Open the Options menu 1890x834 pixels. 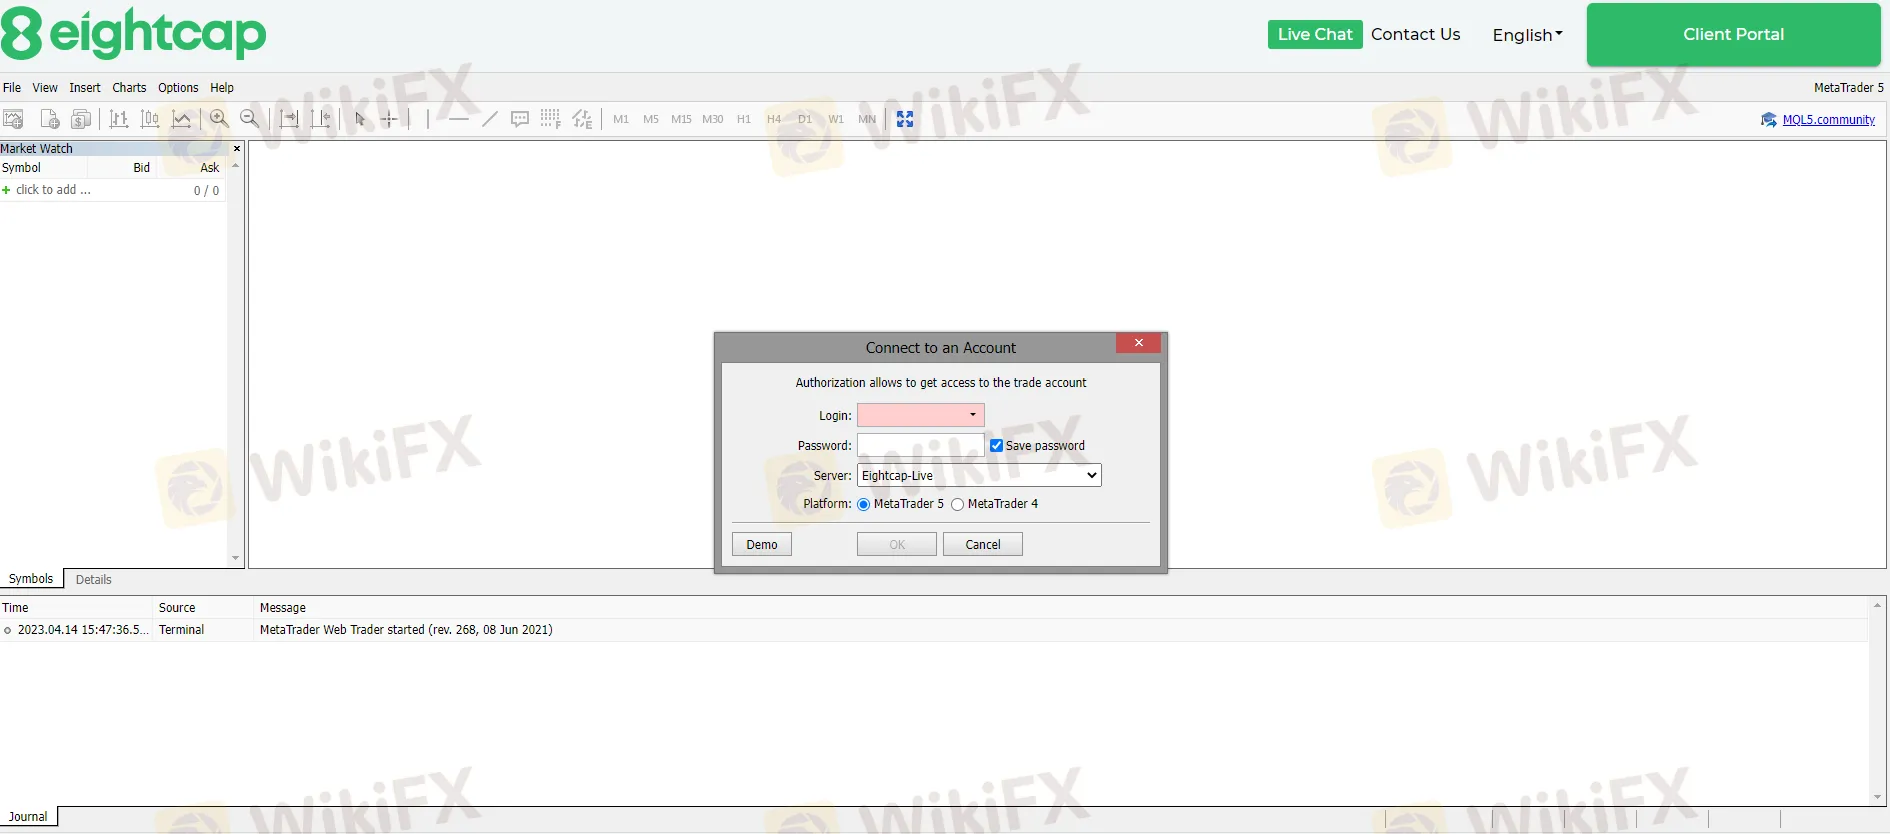coord(178,88)
